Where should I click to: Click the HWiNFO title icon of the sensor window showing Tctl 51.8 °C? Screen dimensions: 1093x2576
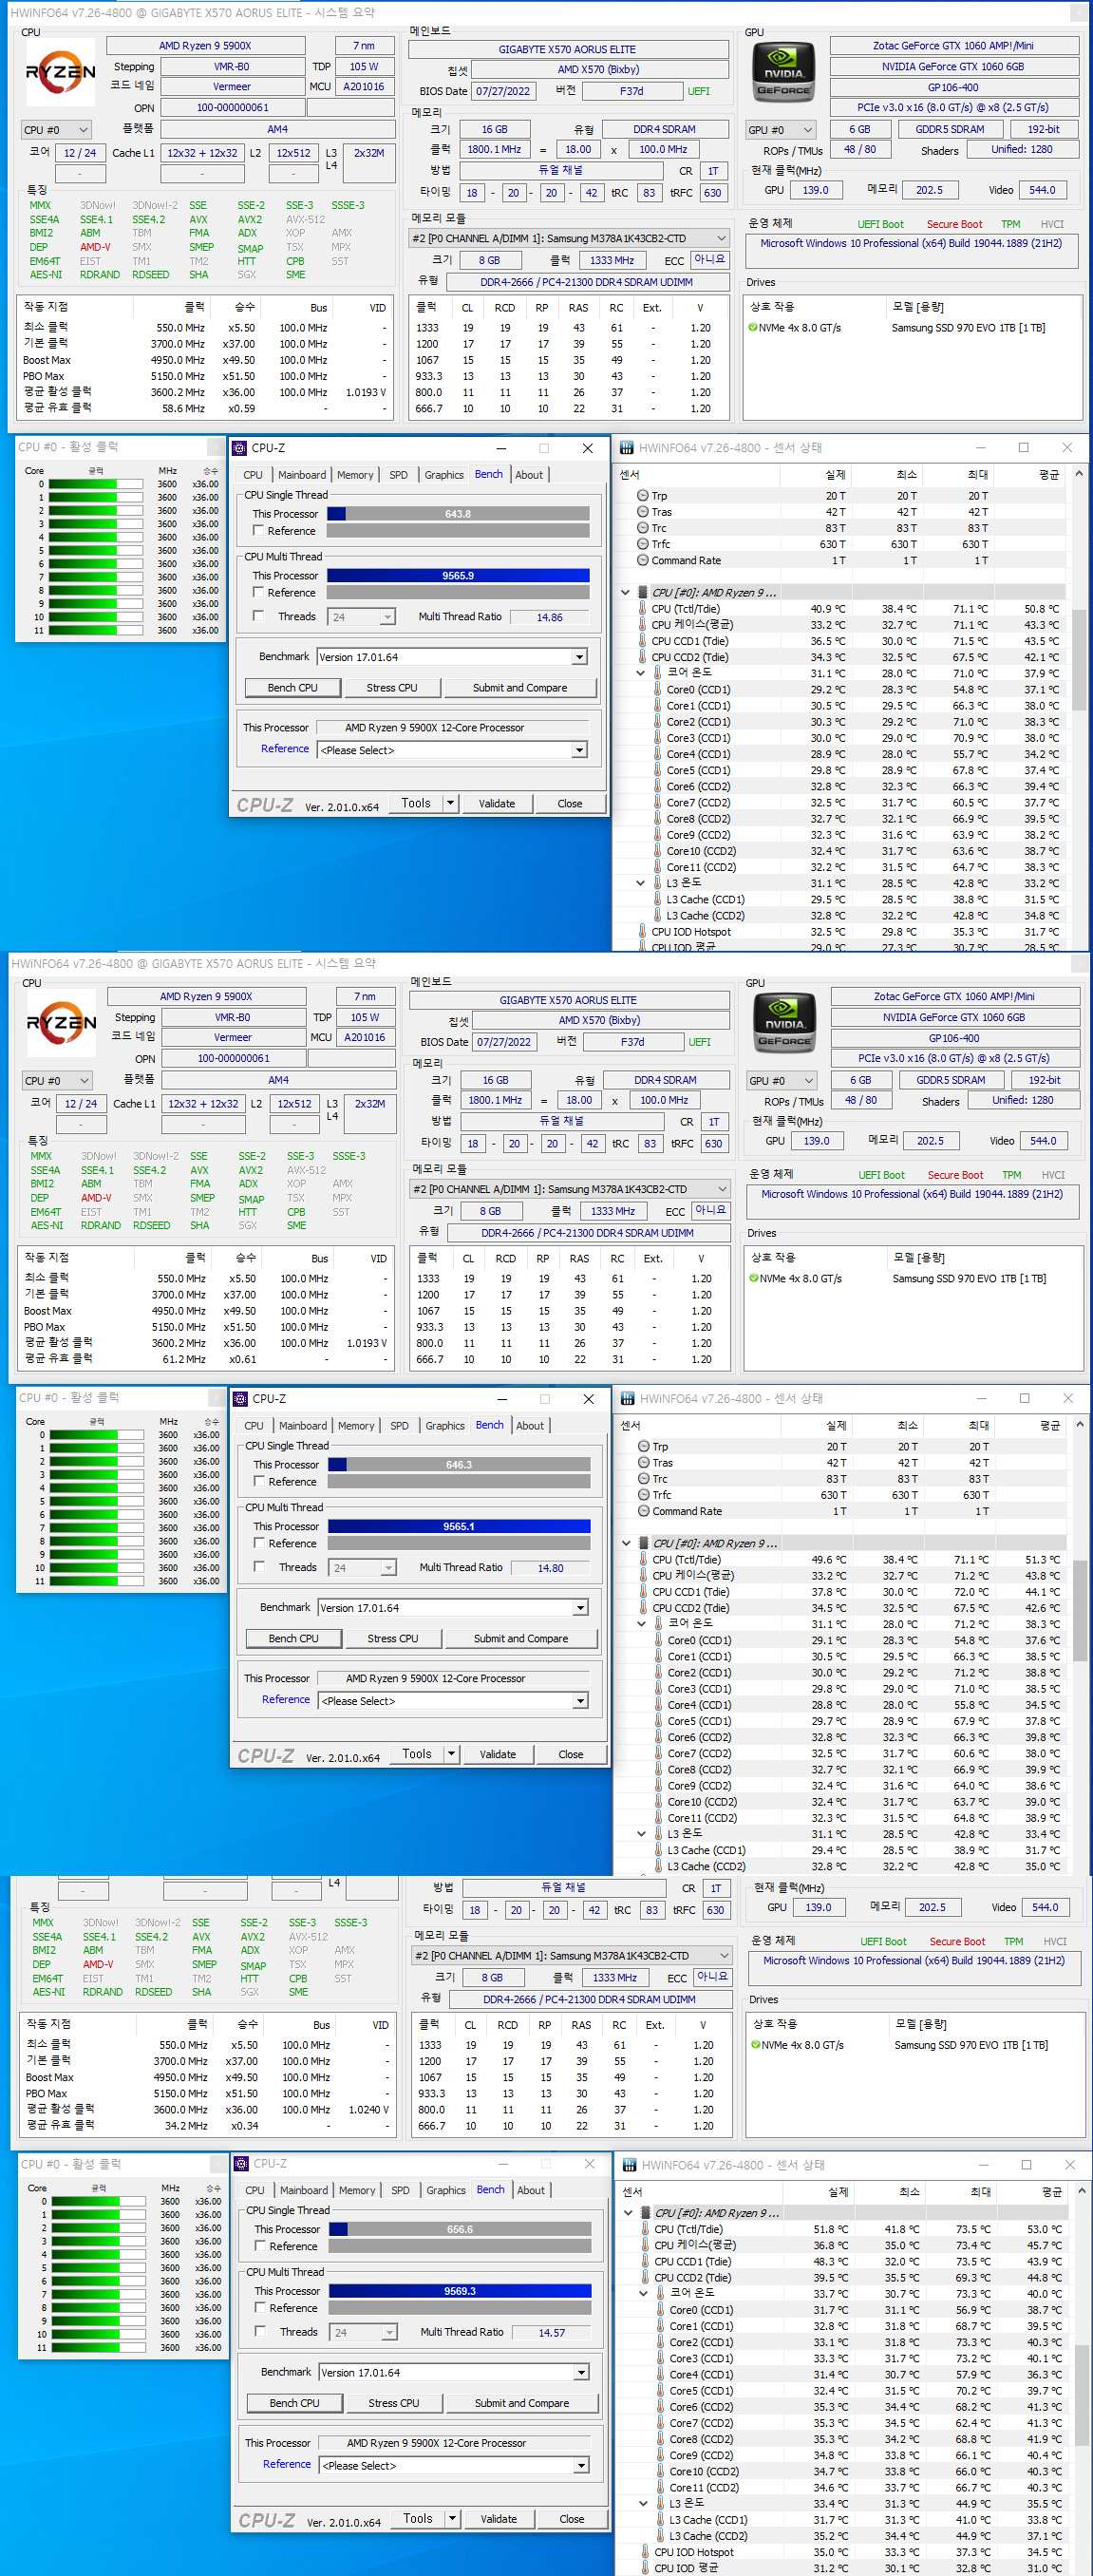(630, 2165)
